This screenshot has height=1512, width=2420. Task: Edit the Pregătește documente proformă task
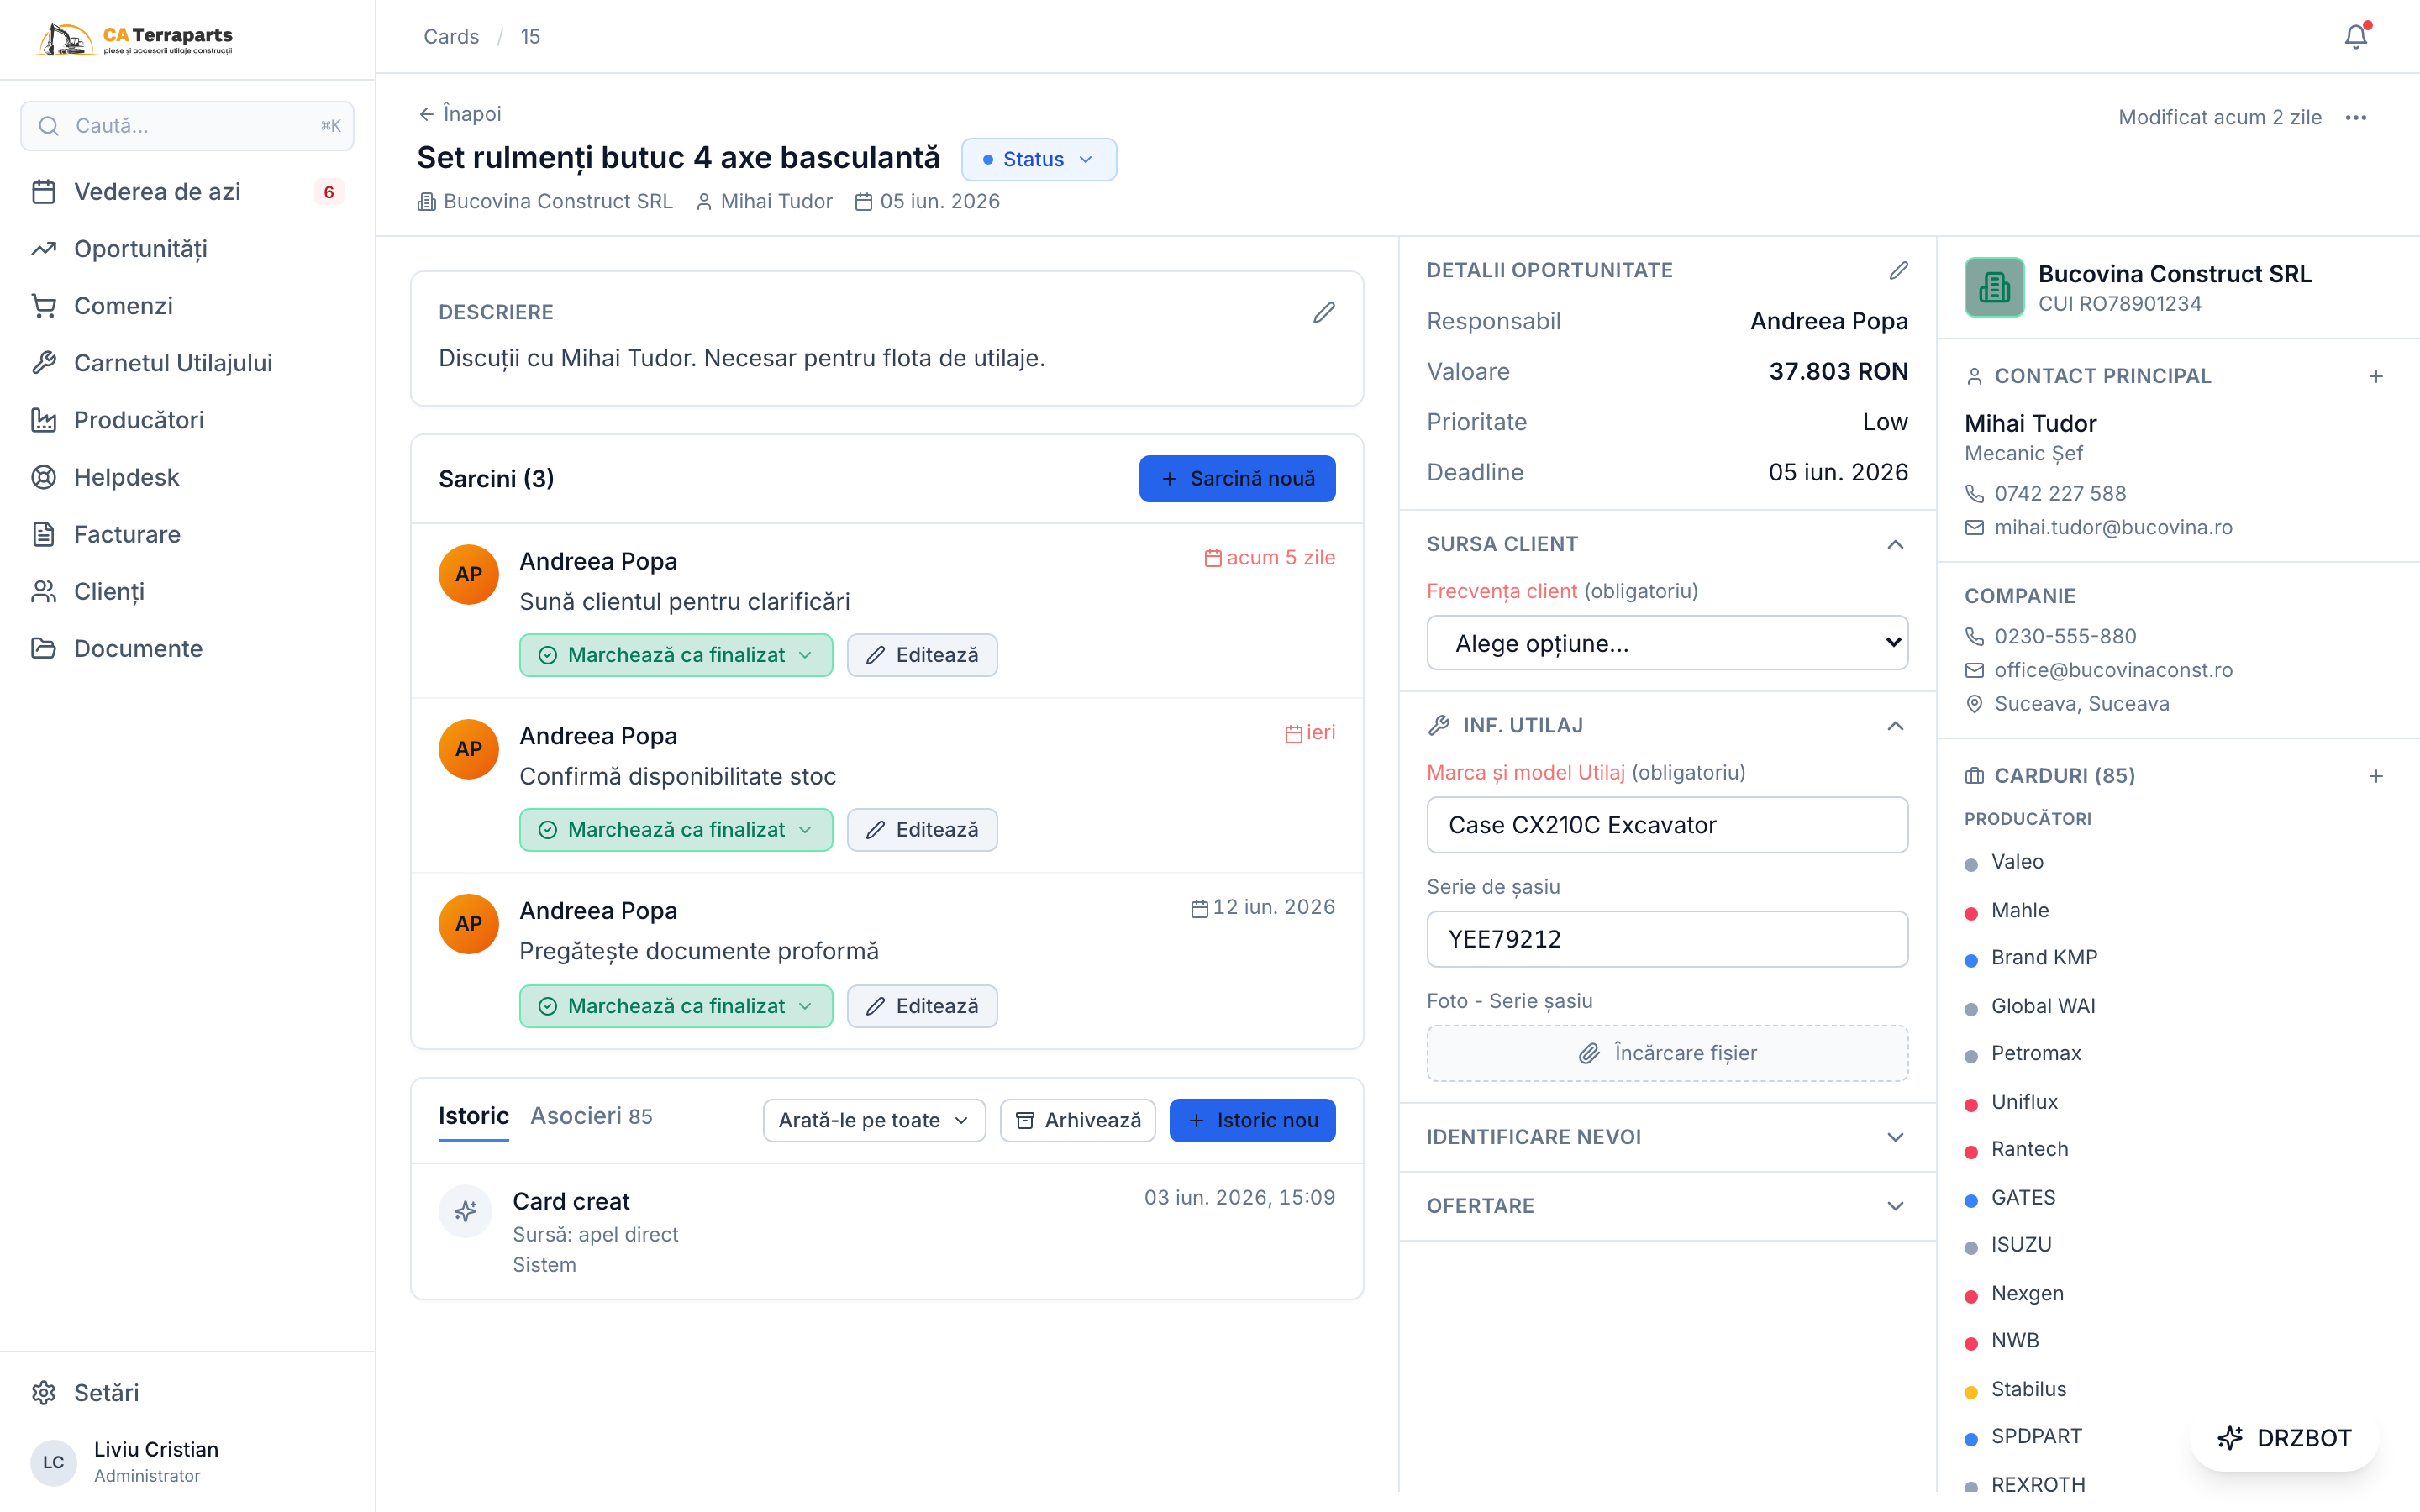click(x=921, y=1006)
